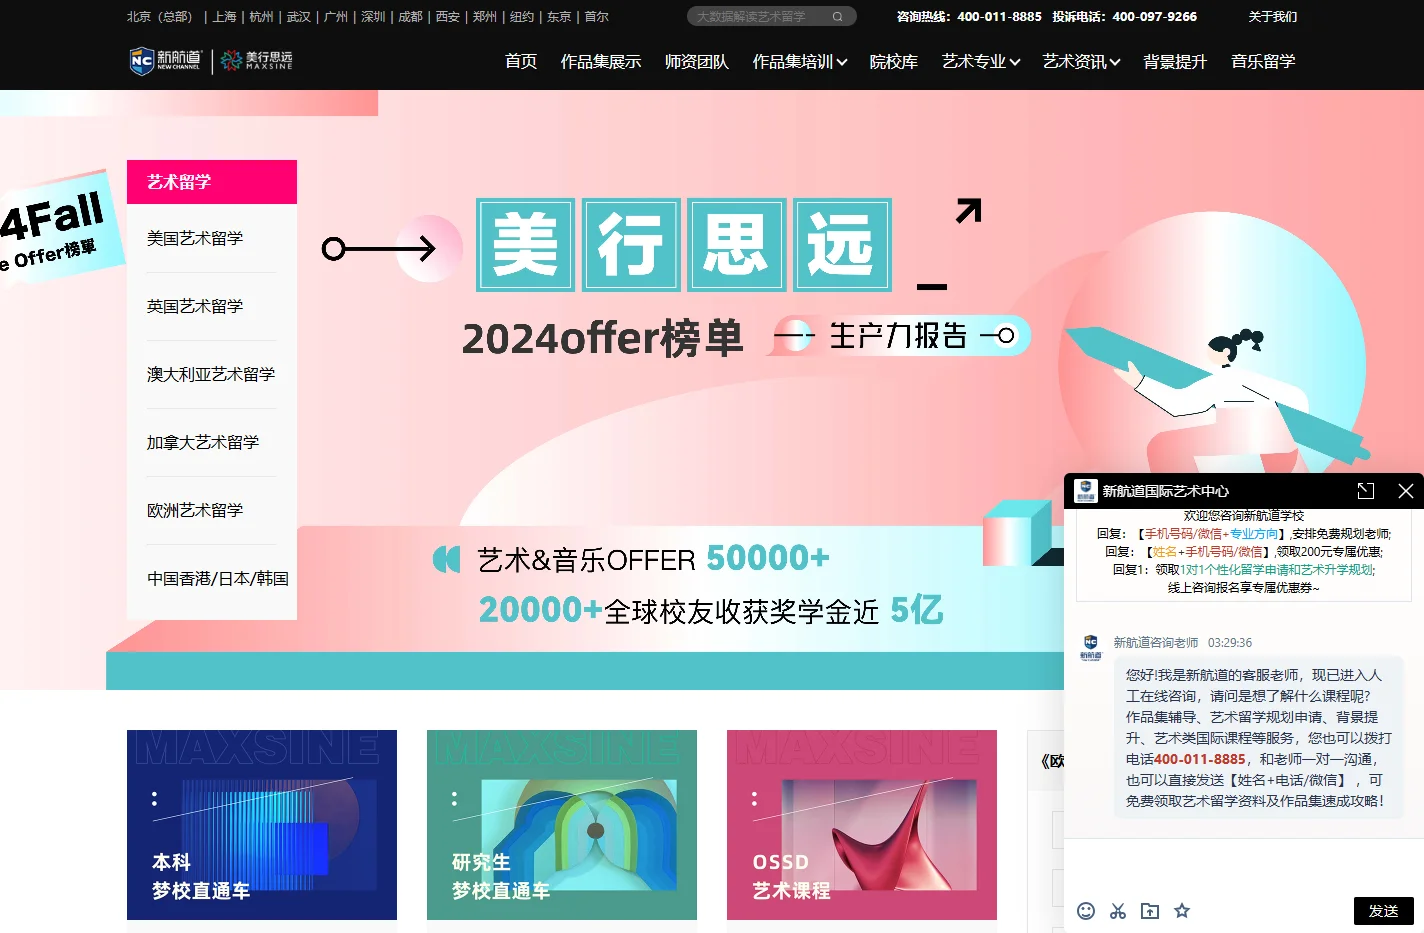Select the 首尔 city link
The image size is (1424, 933).
click(596, 17)
